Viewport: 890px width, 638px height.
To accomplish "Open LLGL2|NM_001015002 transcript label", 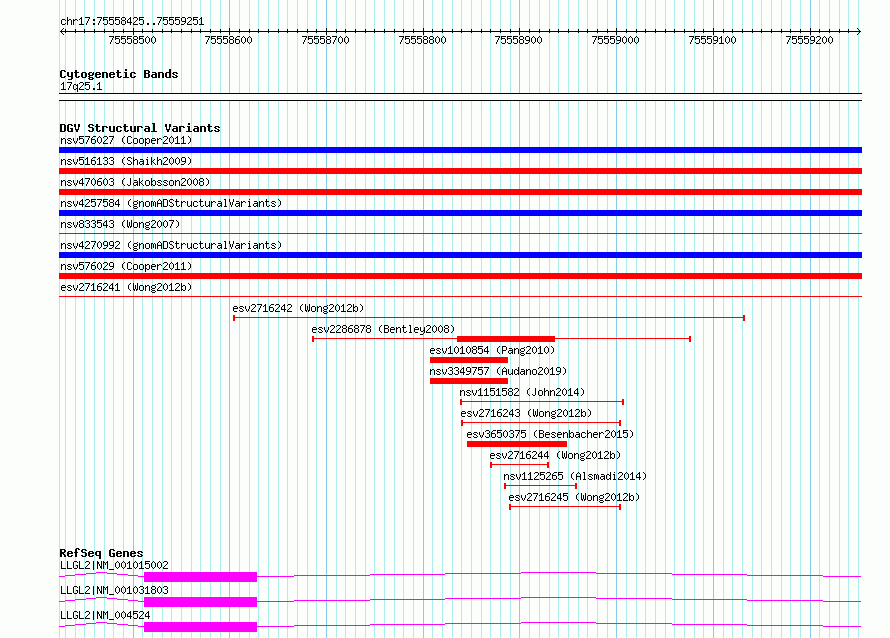I will tap(114, 565).
